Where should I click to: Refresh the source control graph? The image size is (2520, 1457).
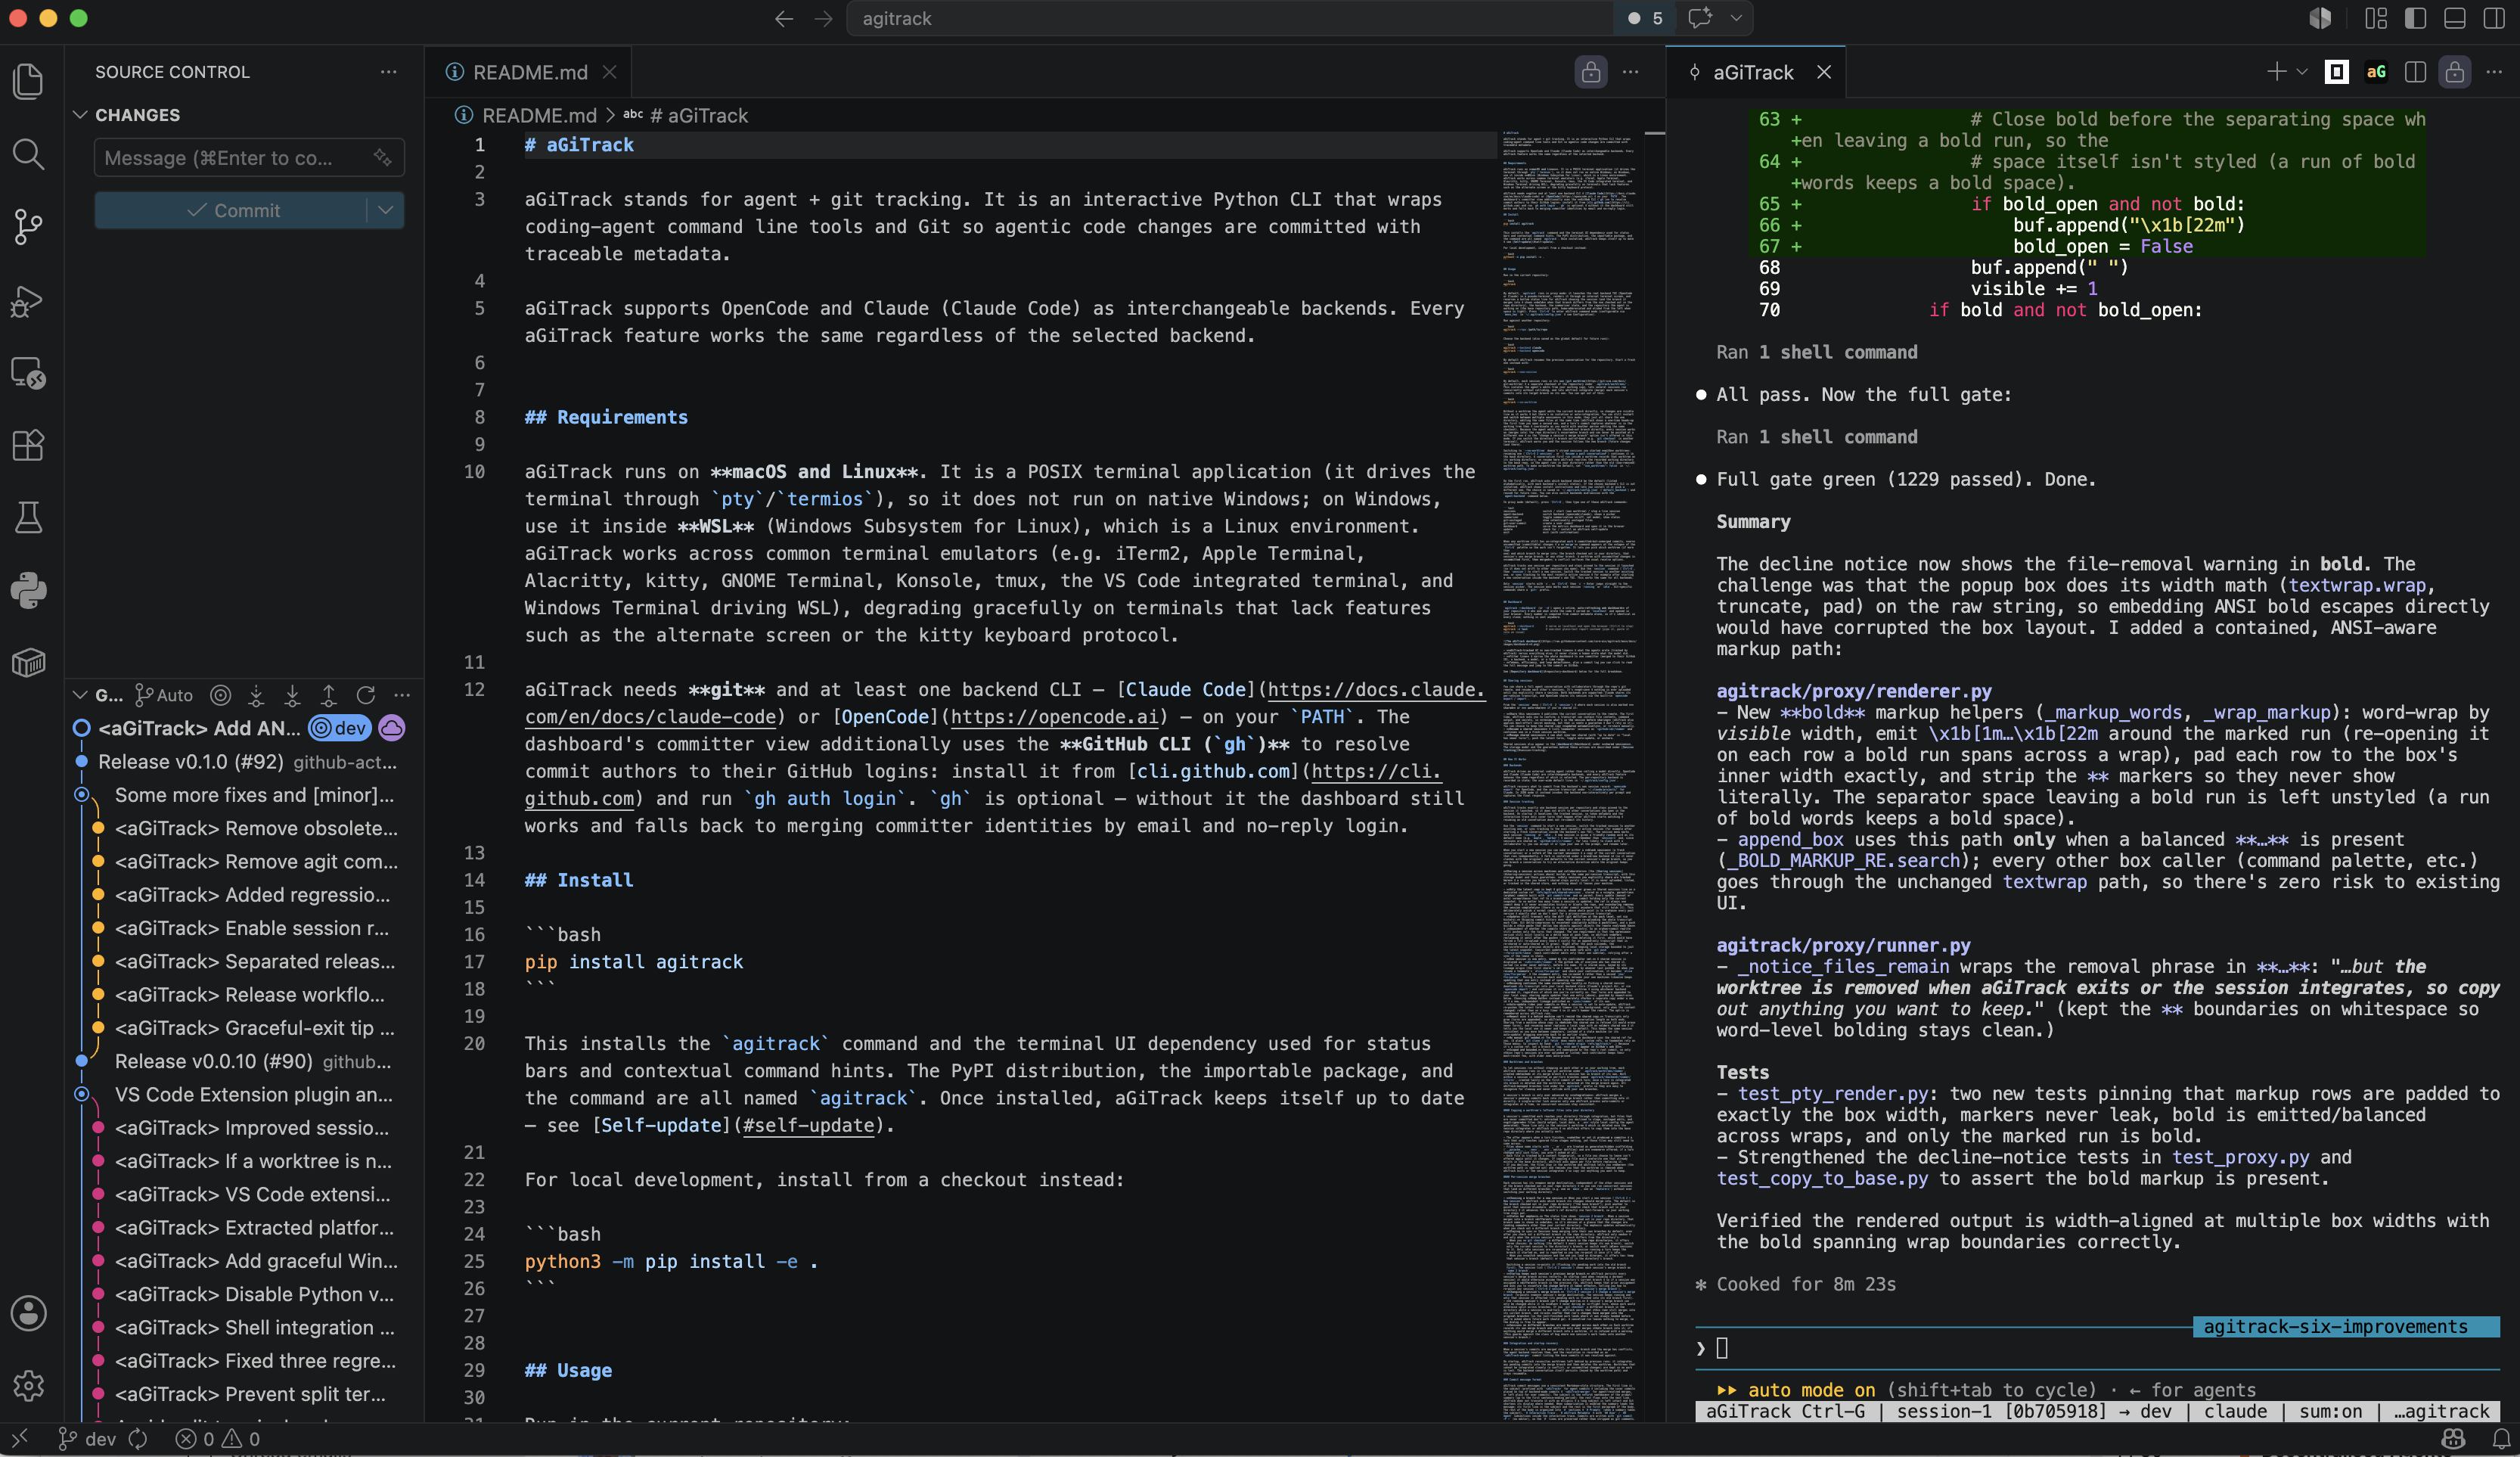pos(366,694)
